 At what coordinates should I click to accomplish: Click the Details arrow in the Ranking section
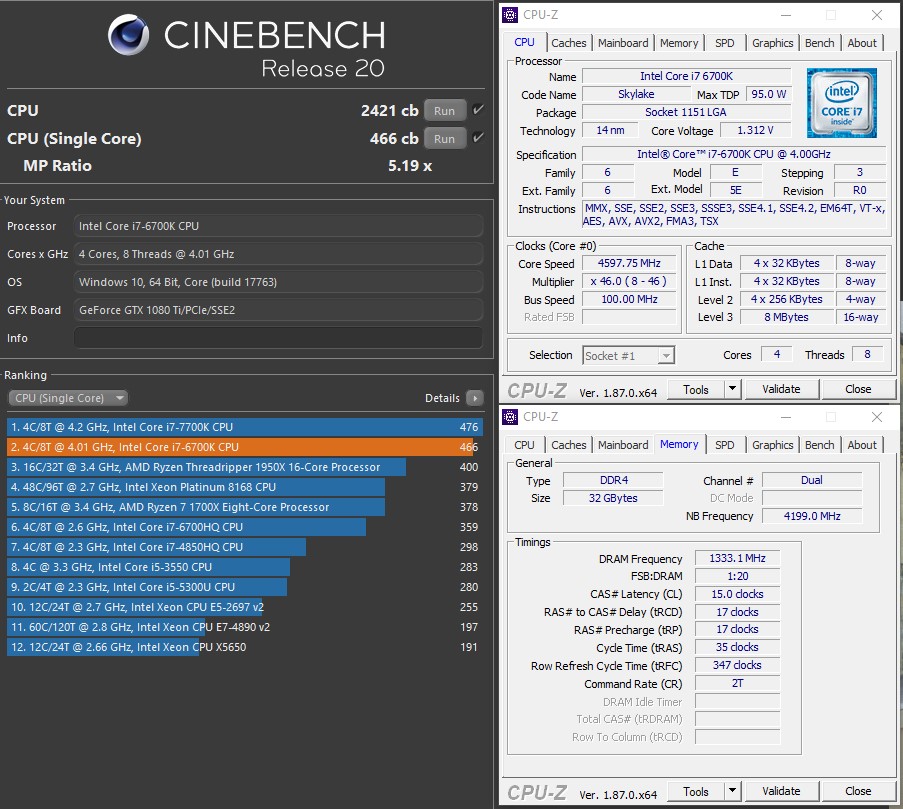[477, 397]
